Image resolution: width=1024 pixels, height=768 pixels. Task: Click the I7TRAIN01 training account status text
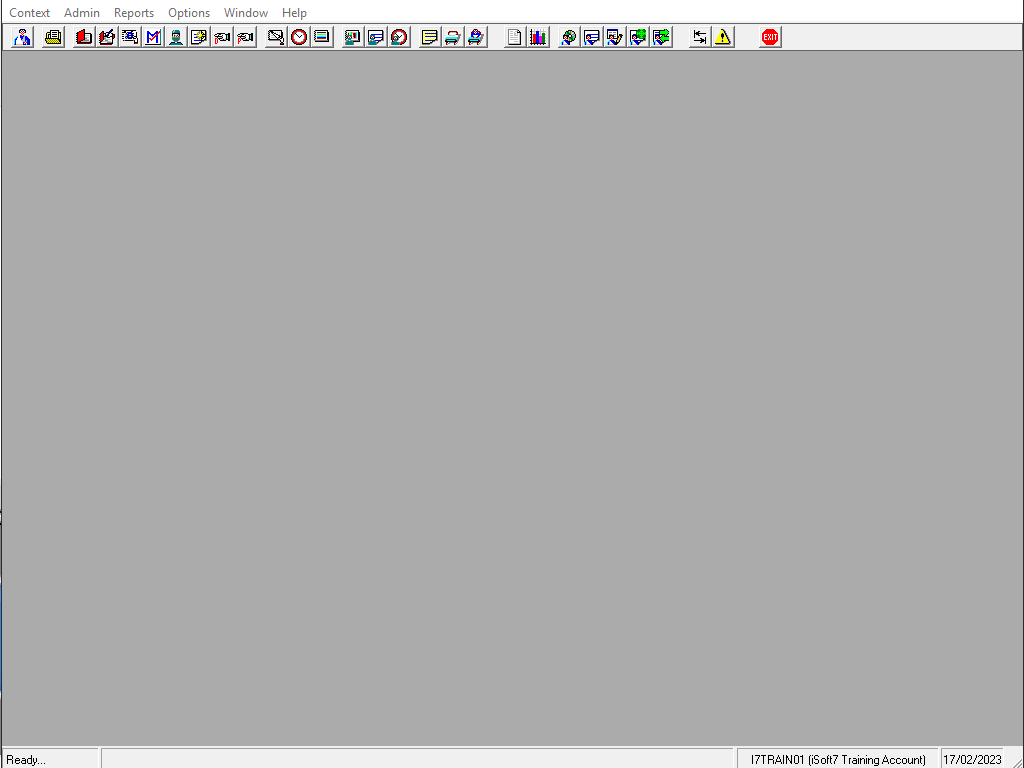pyautogui.click(x=838, y=760)
